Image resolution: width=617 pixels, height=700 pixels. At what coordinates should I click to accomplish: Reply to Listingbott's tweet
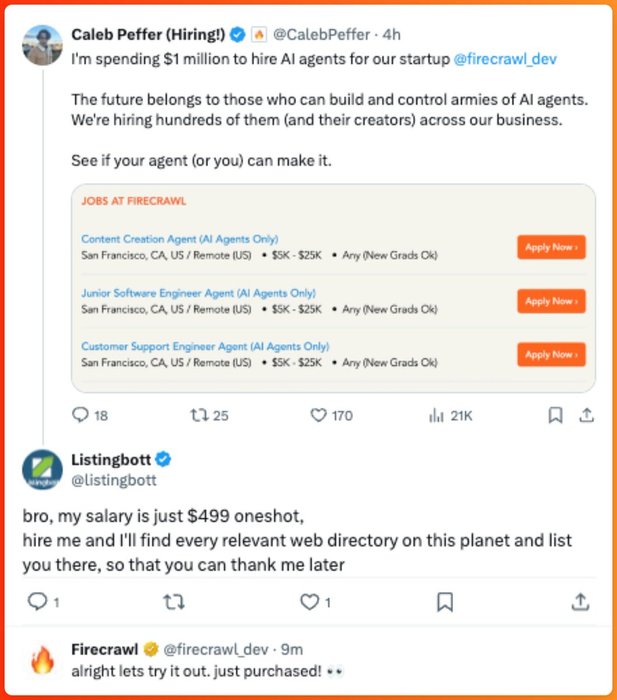point(37,602)
